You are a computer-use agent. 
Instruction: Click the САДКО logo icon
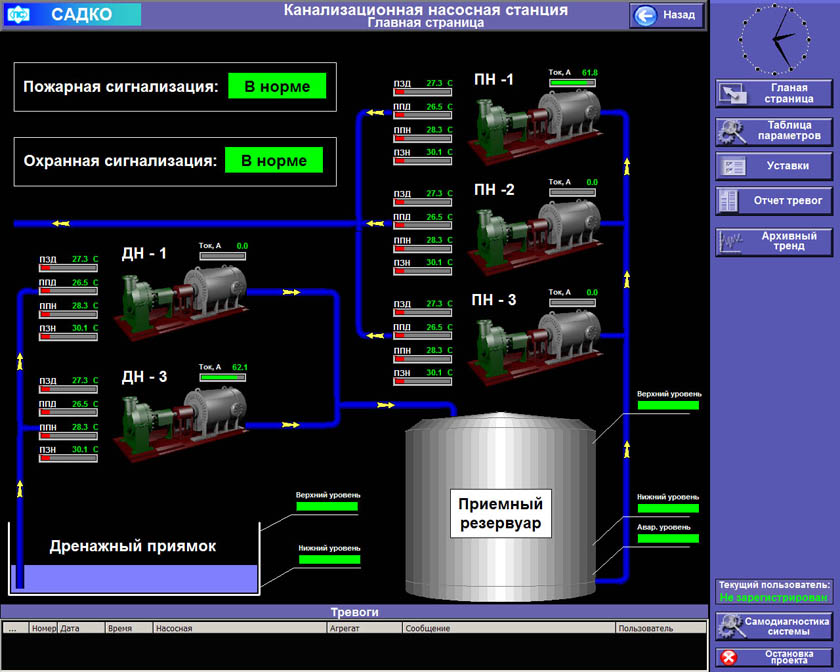[x=18, y=14]
